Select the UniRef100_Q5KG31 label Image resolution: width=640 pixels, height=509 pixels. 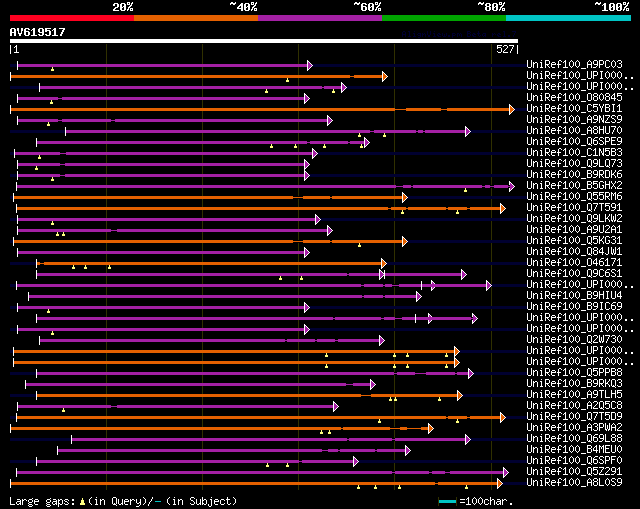coord(574,240)
